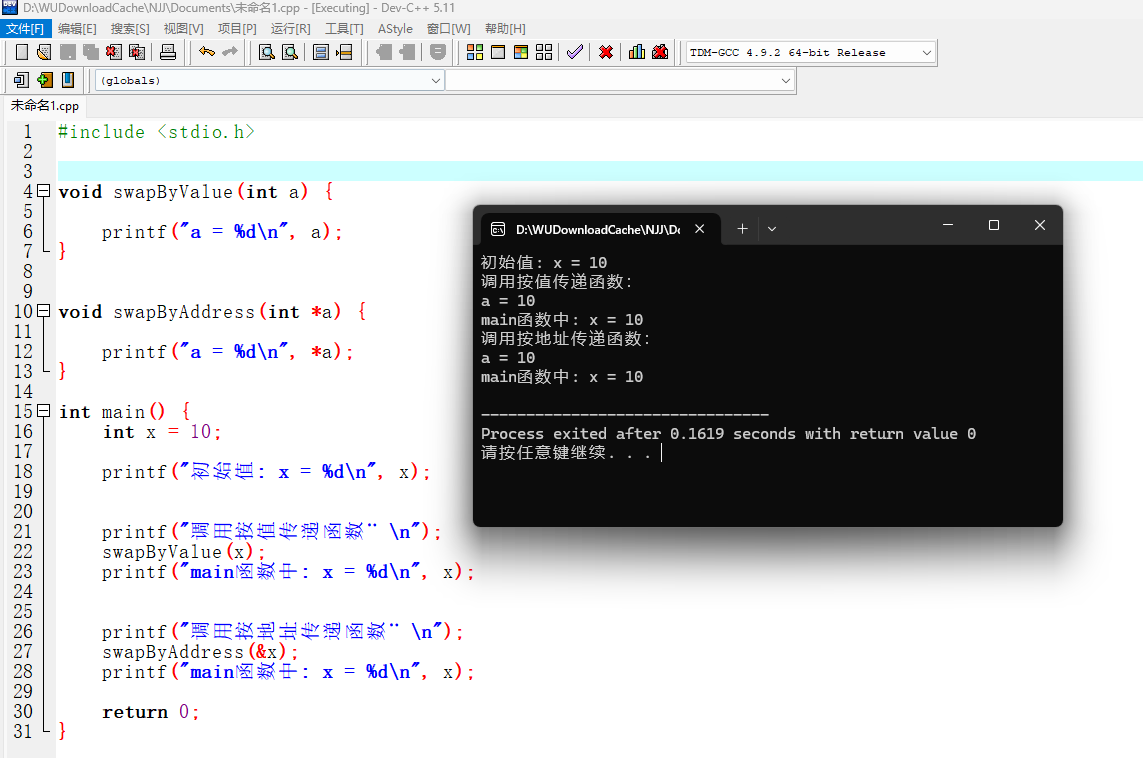Select the 未命名1.cpp editor tab

[44, 106]
